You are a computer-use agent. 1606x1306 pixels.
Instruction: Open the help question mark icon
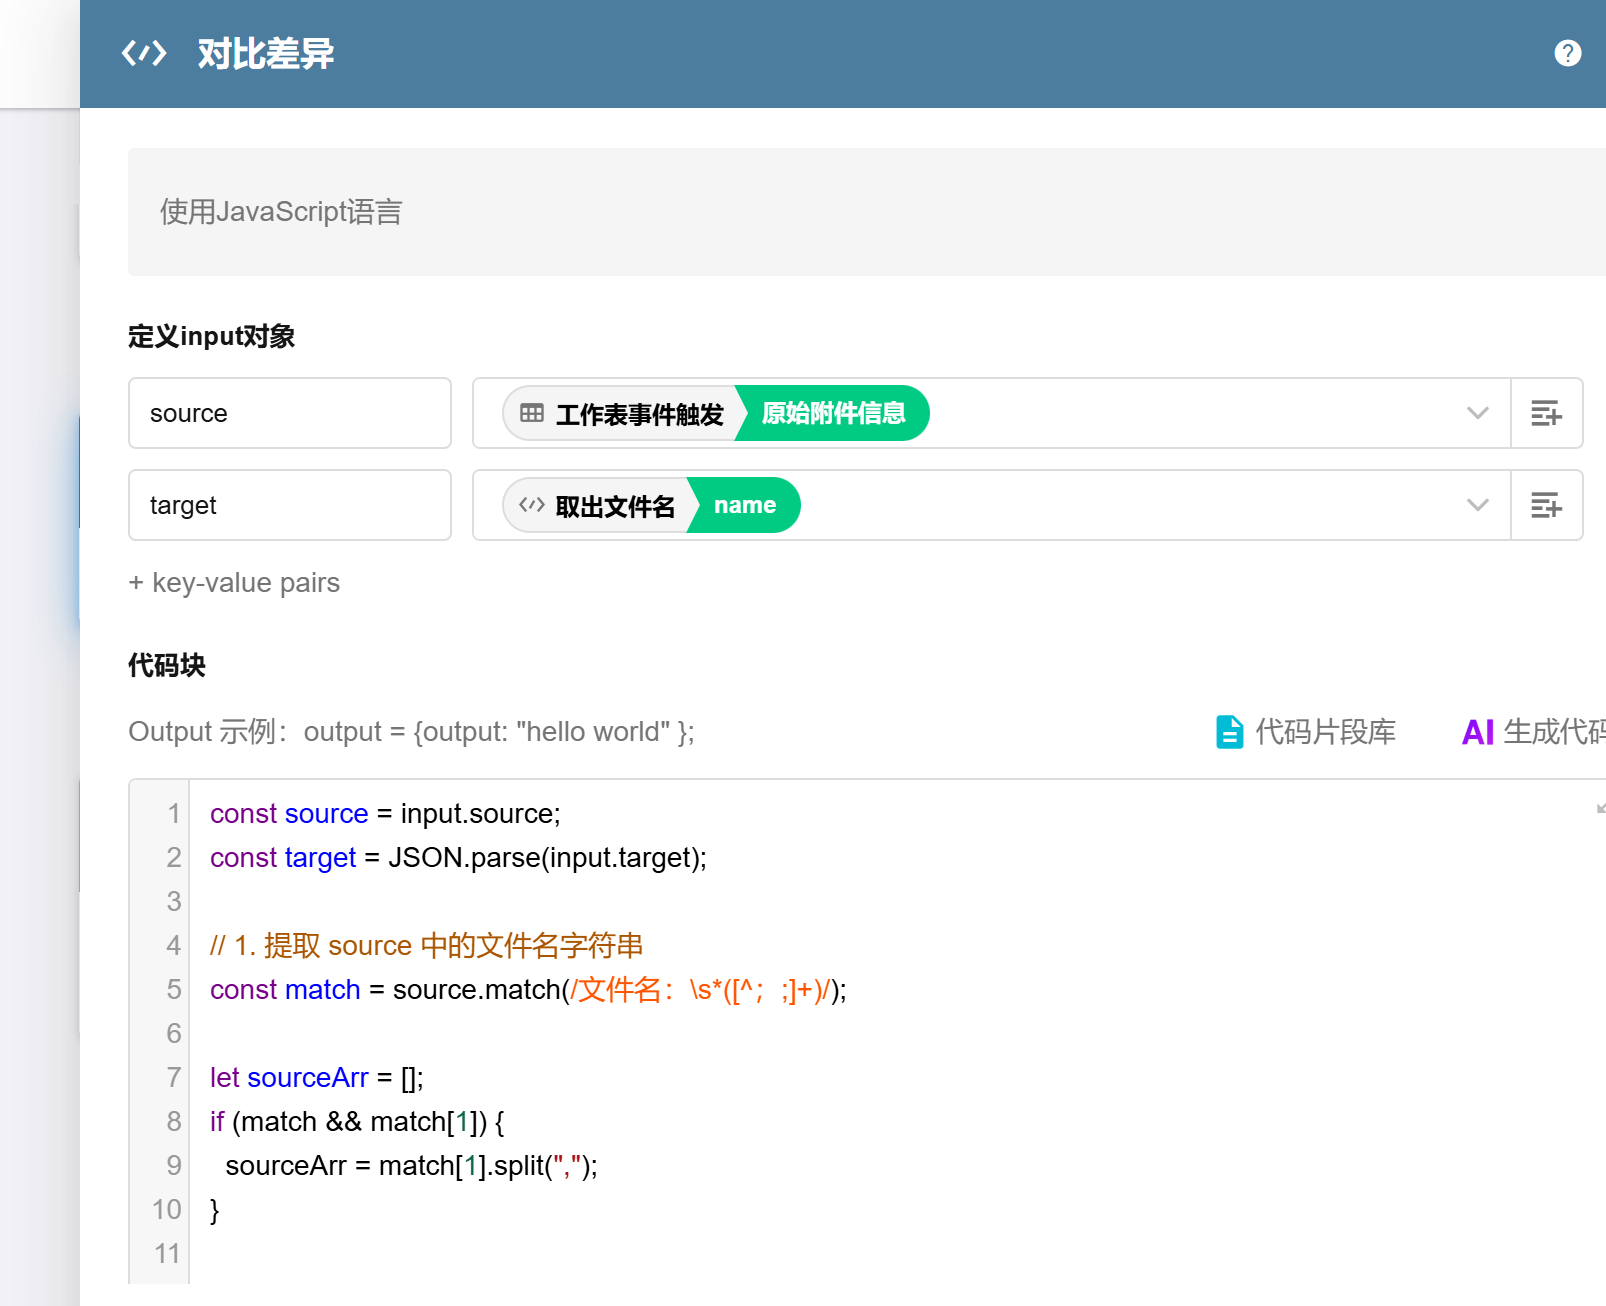(1567, 53)
